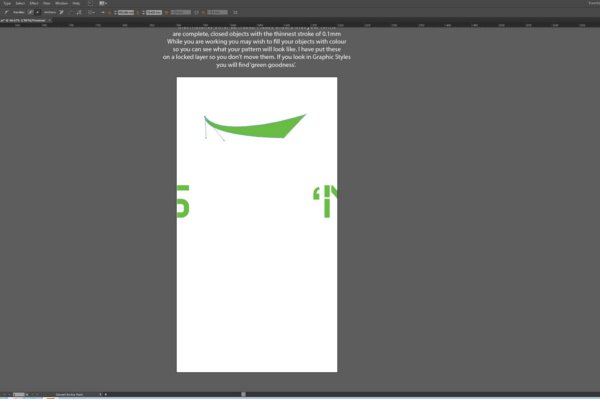Toggle constrain width and height proportions link

[x=196, y=12]
